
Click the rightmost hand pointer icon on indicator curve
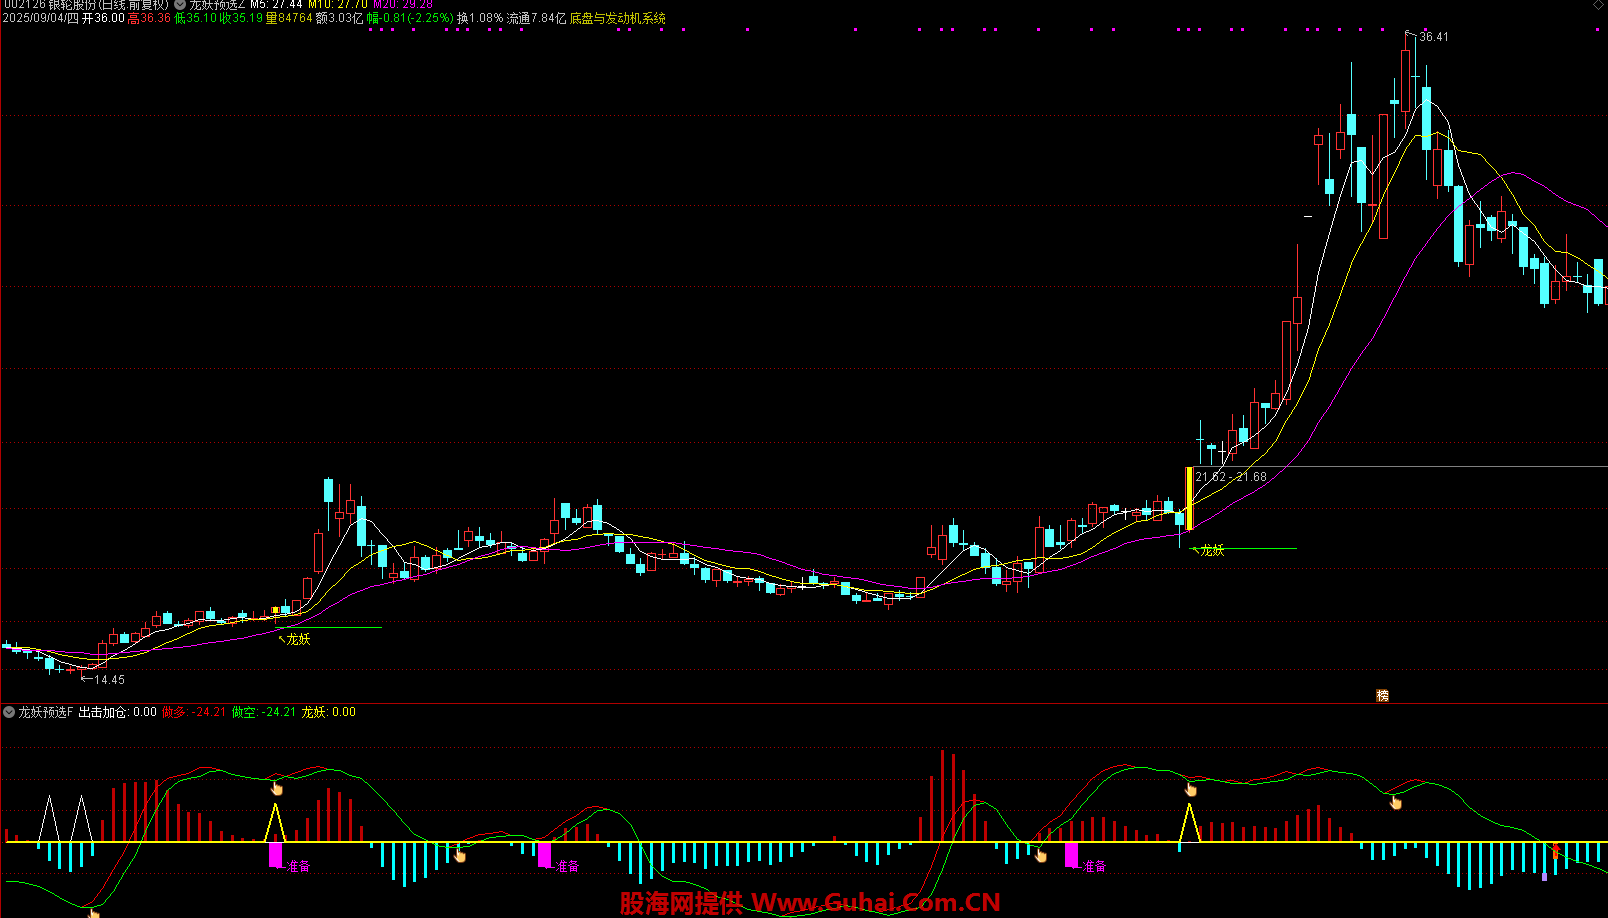click(1396, 802)
